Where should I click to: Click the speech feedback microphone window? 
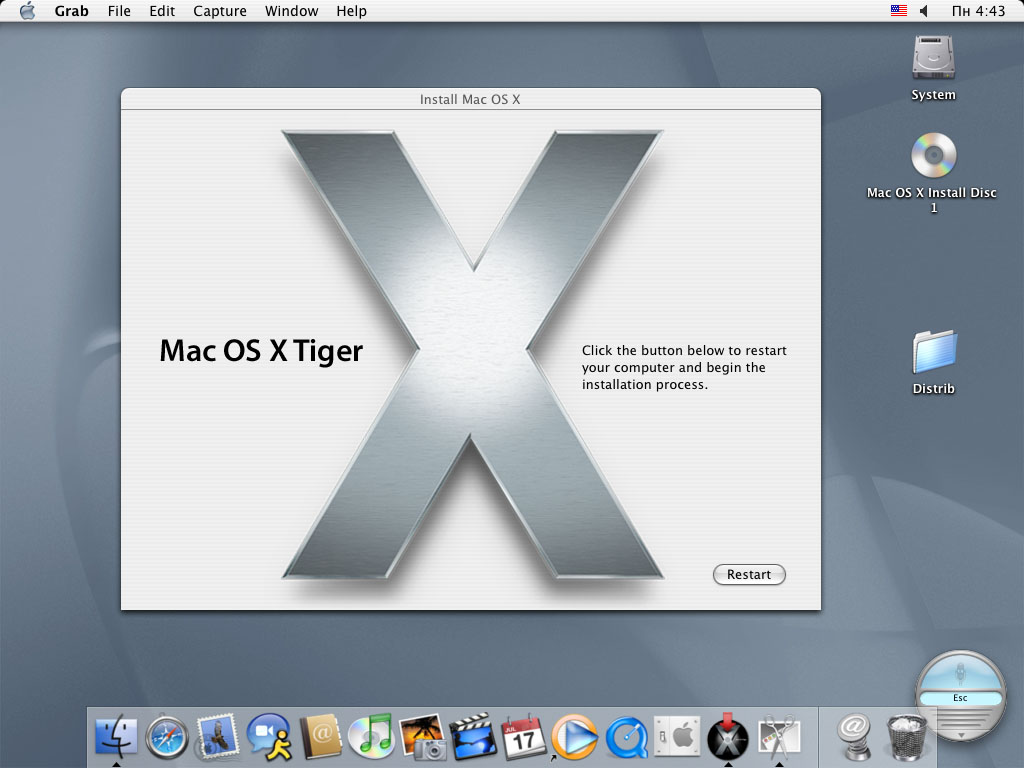coord(960,695)
